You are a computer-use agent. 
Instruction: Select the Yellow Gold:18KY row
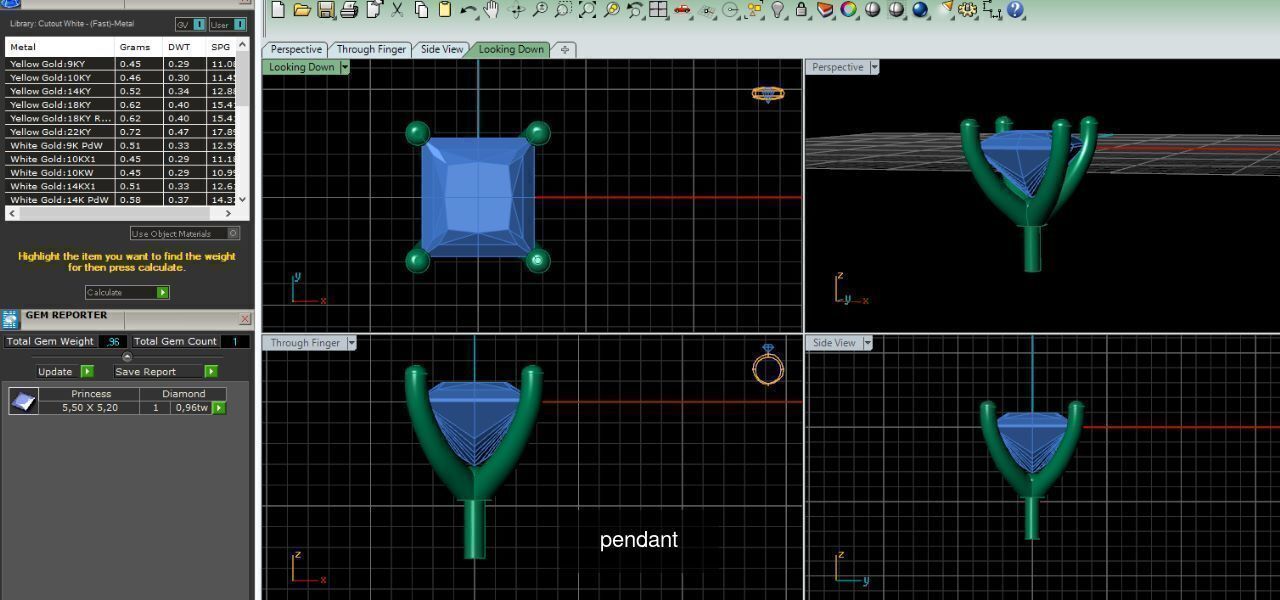[x=121, y=104]
